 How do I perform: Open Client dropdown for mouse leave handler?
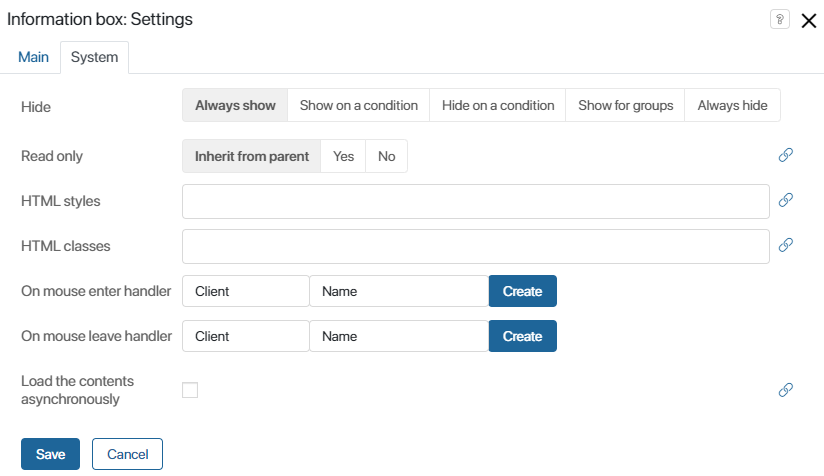tap(246, 336)
